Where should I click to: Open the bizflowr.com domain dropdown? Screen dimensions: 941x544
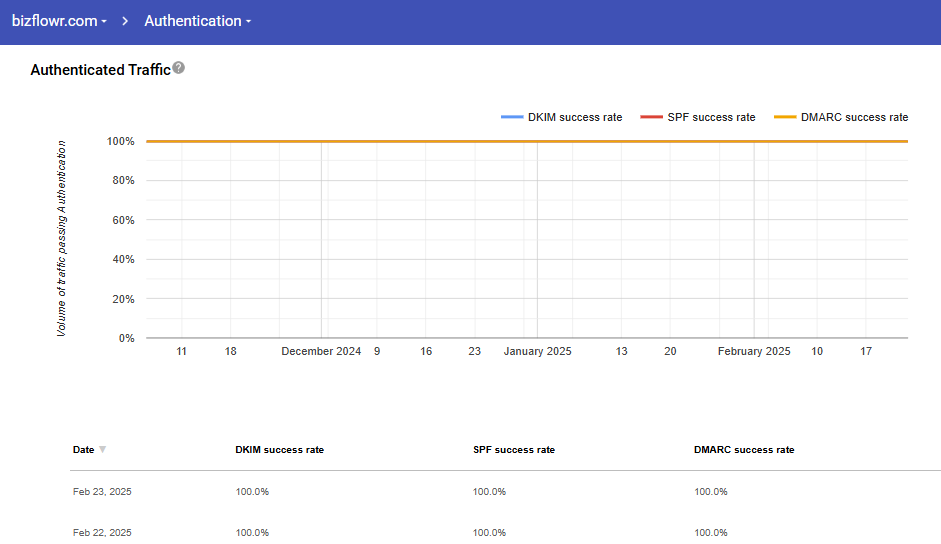[x=59, y=21]
